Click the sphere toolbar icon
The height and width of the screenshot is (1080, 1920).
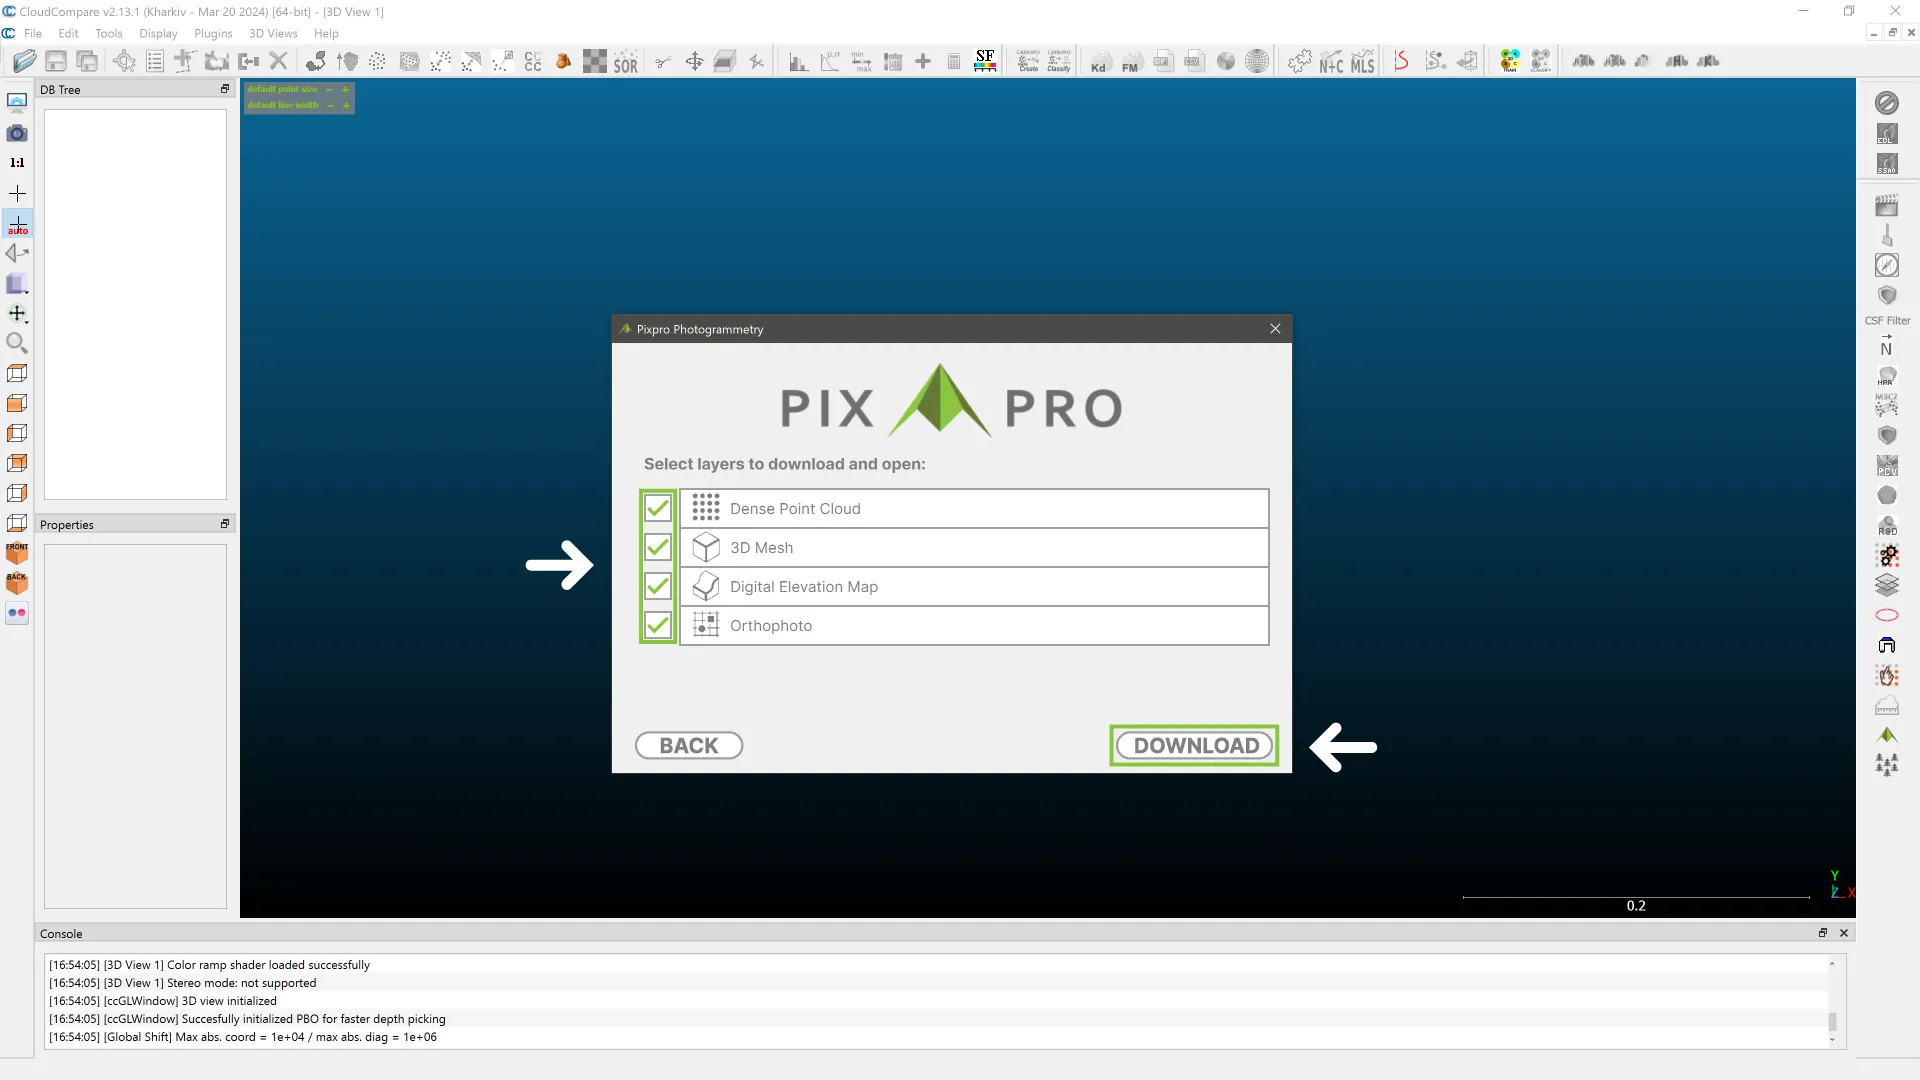pos(1257,61)
